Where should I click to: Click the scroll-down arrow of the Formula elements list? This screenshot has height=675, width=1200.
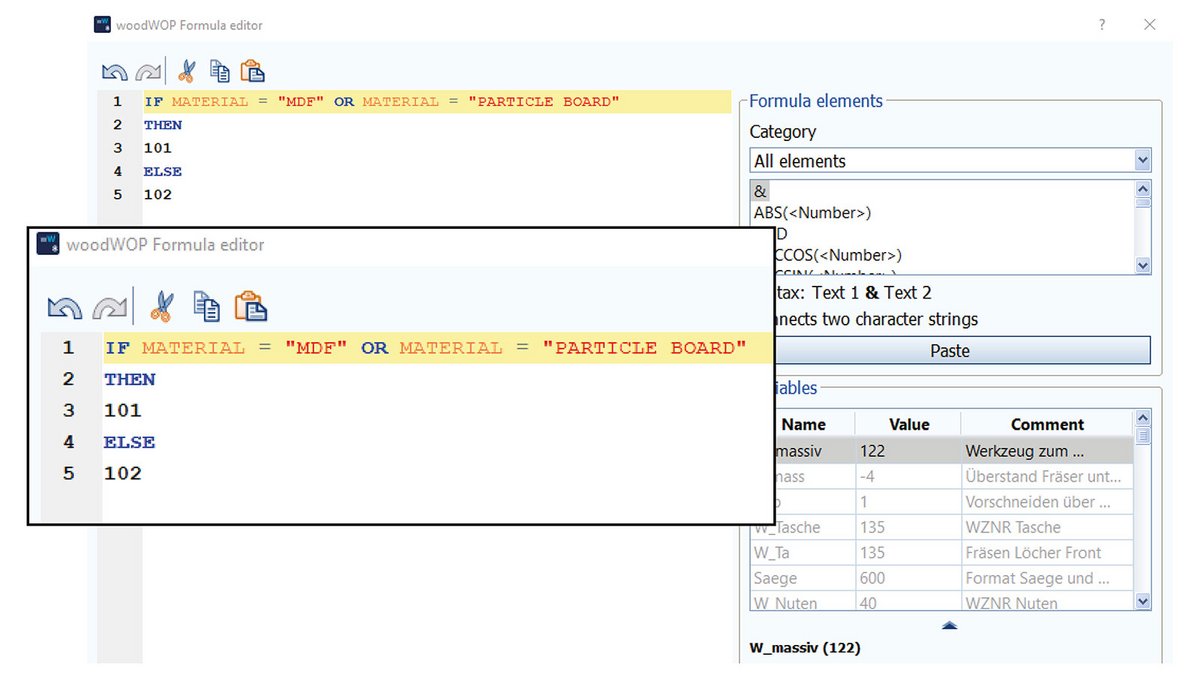coord(1141,265)
